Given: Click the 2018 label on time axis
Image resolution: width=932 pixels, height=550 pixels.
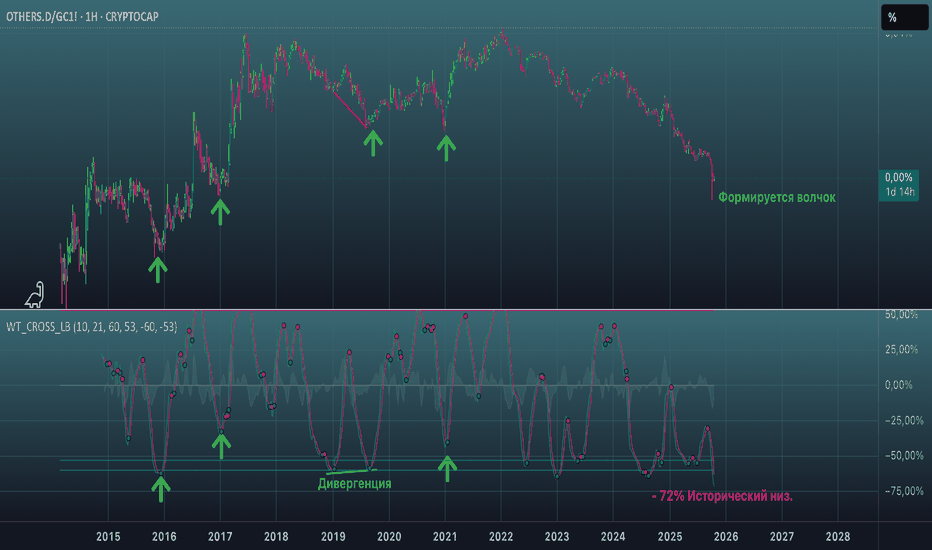Looking at the screenshot, I should tap(276, 537).
